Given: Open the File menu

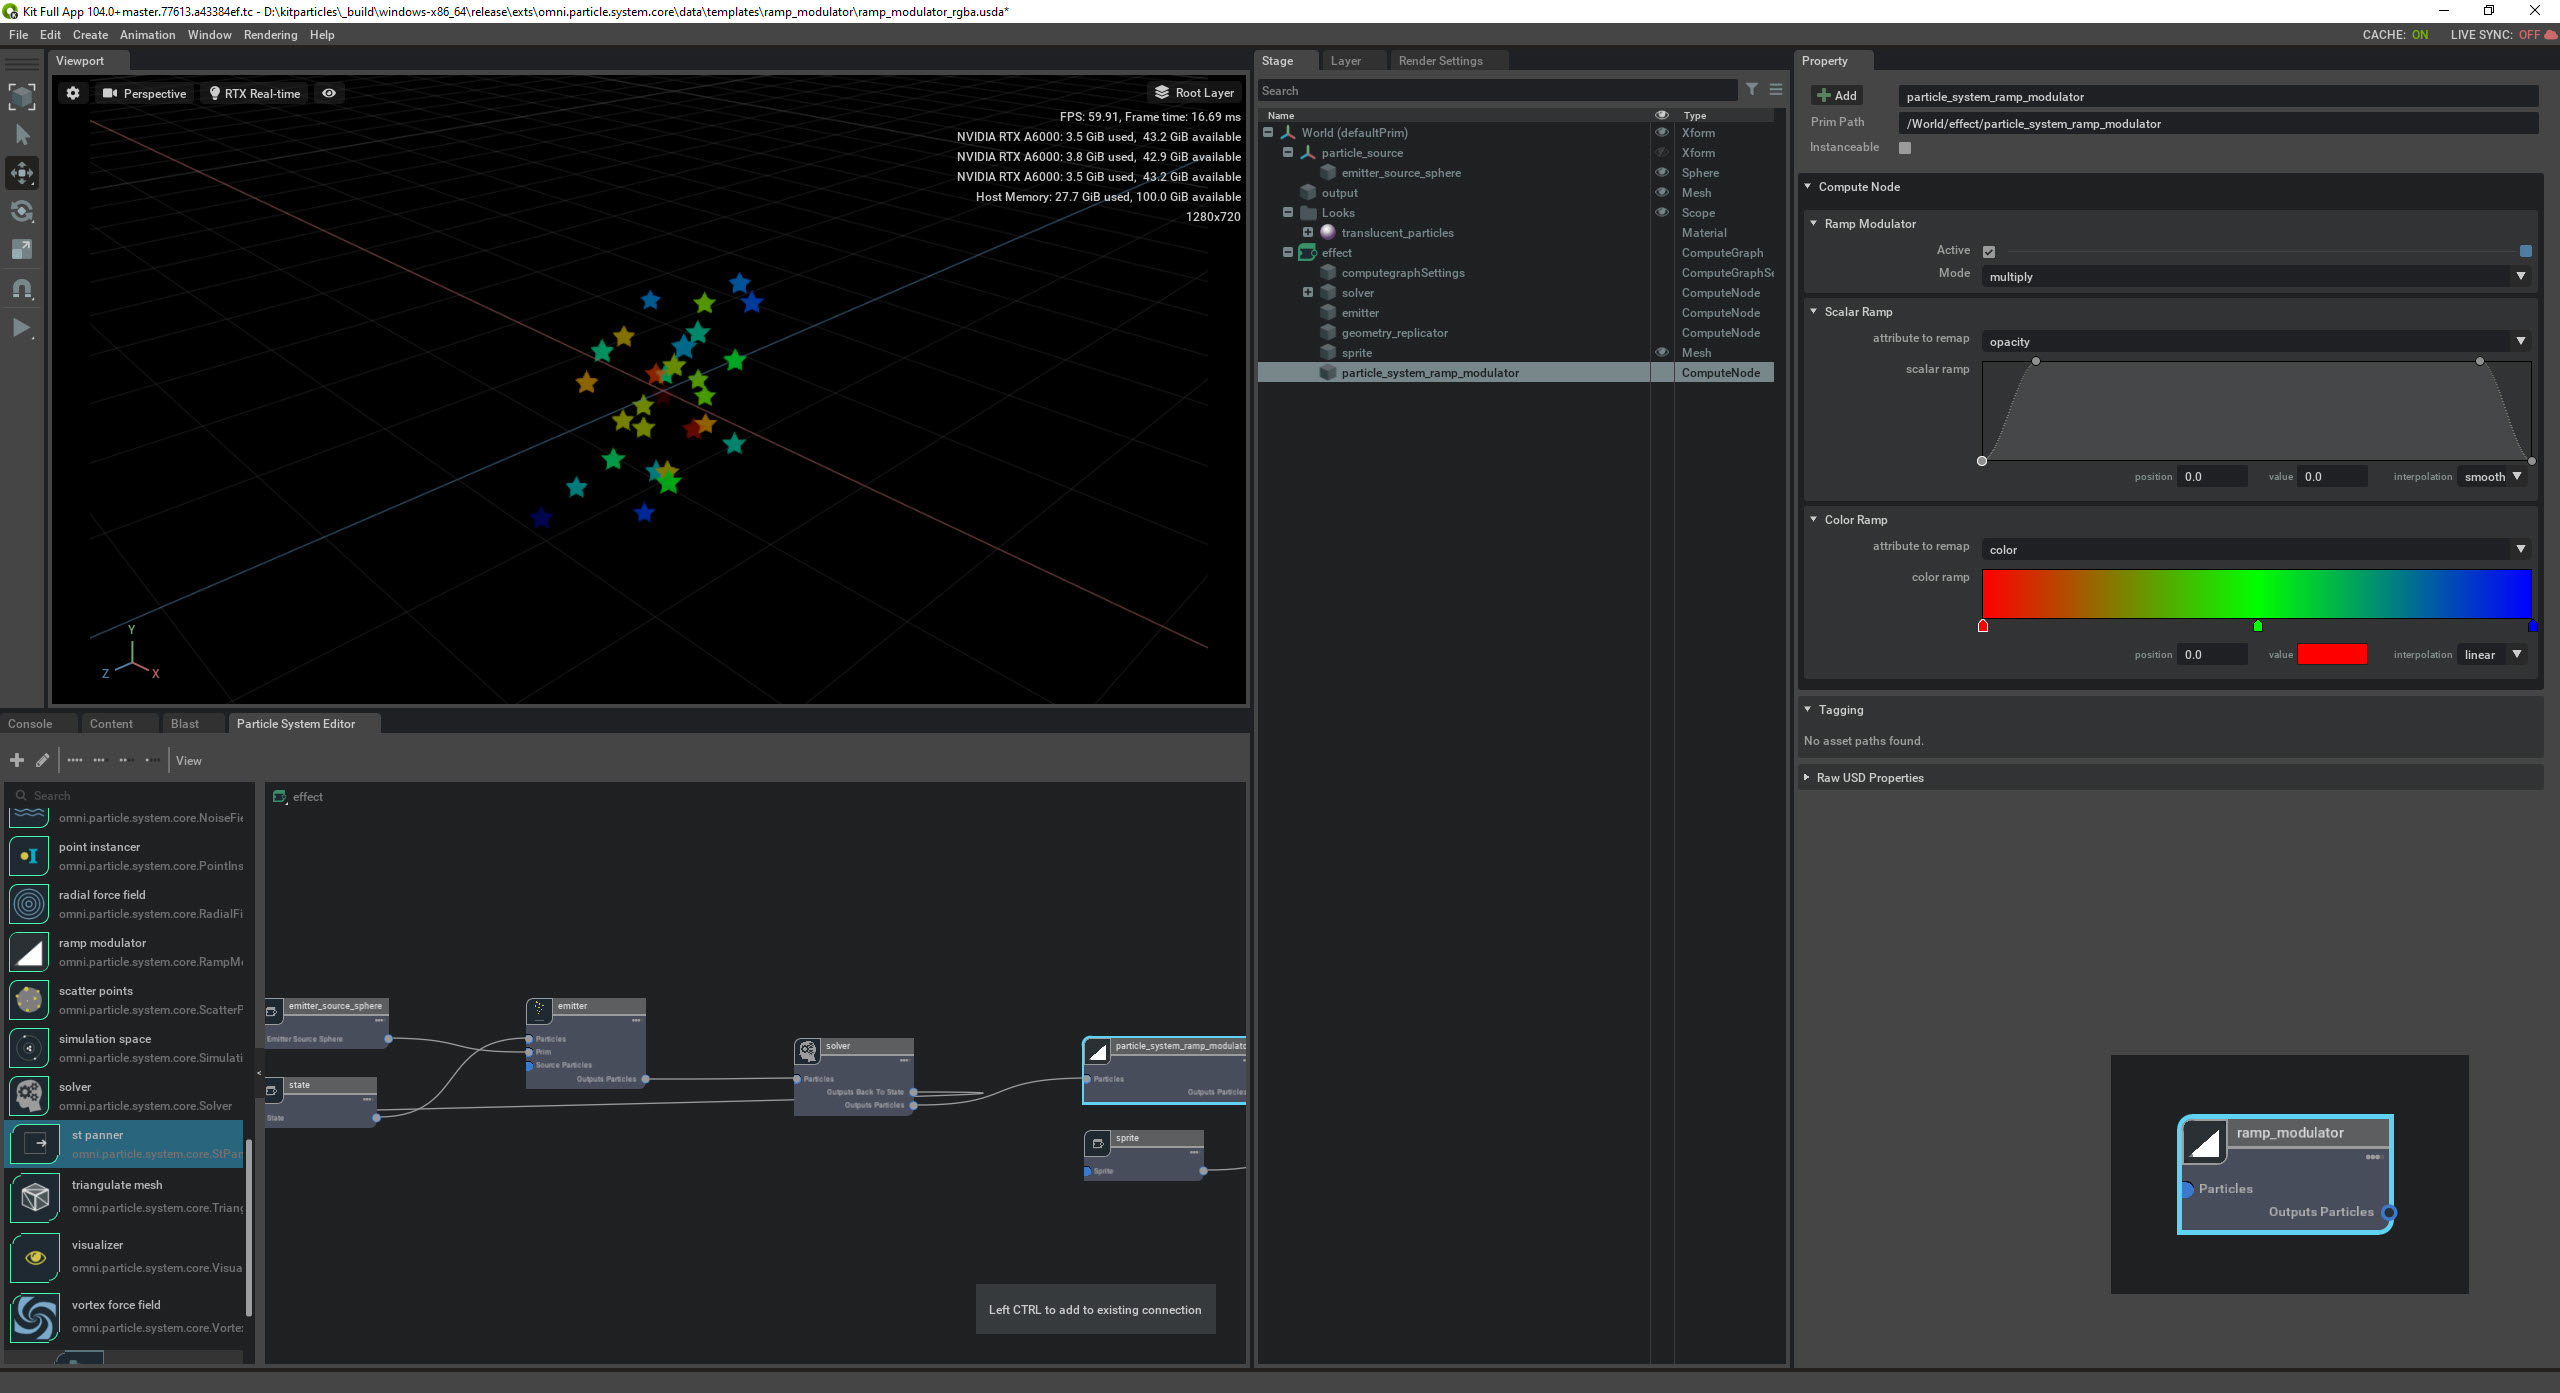Looking at the screenshot, I should pos(18,35).
